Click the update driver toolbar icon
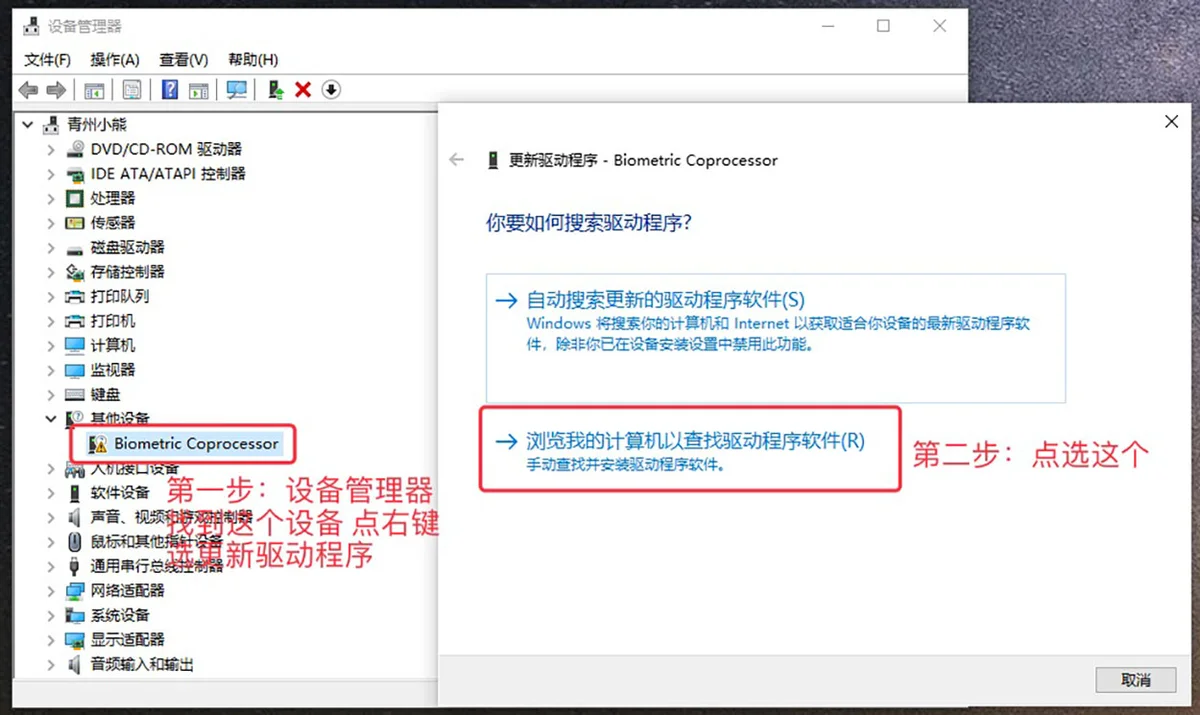The image size is (1200, 715). point(276,90)
